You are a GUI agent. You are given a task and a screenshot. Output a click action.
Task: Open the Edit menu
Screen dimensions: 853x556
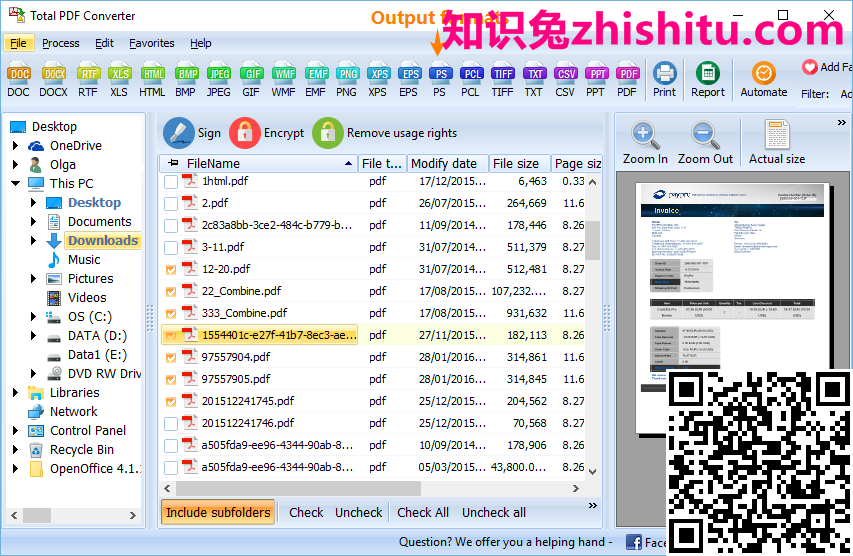104,43
